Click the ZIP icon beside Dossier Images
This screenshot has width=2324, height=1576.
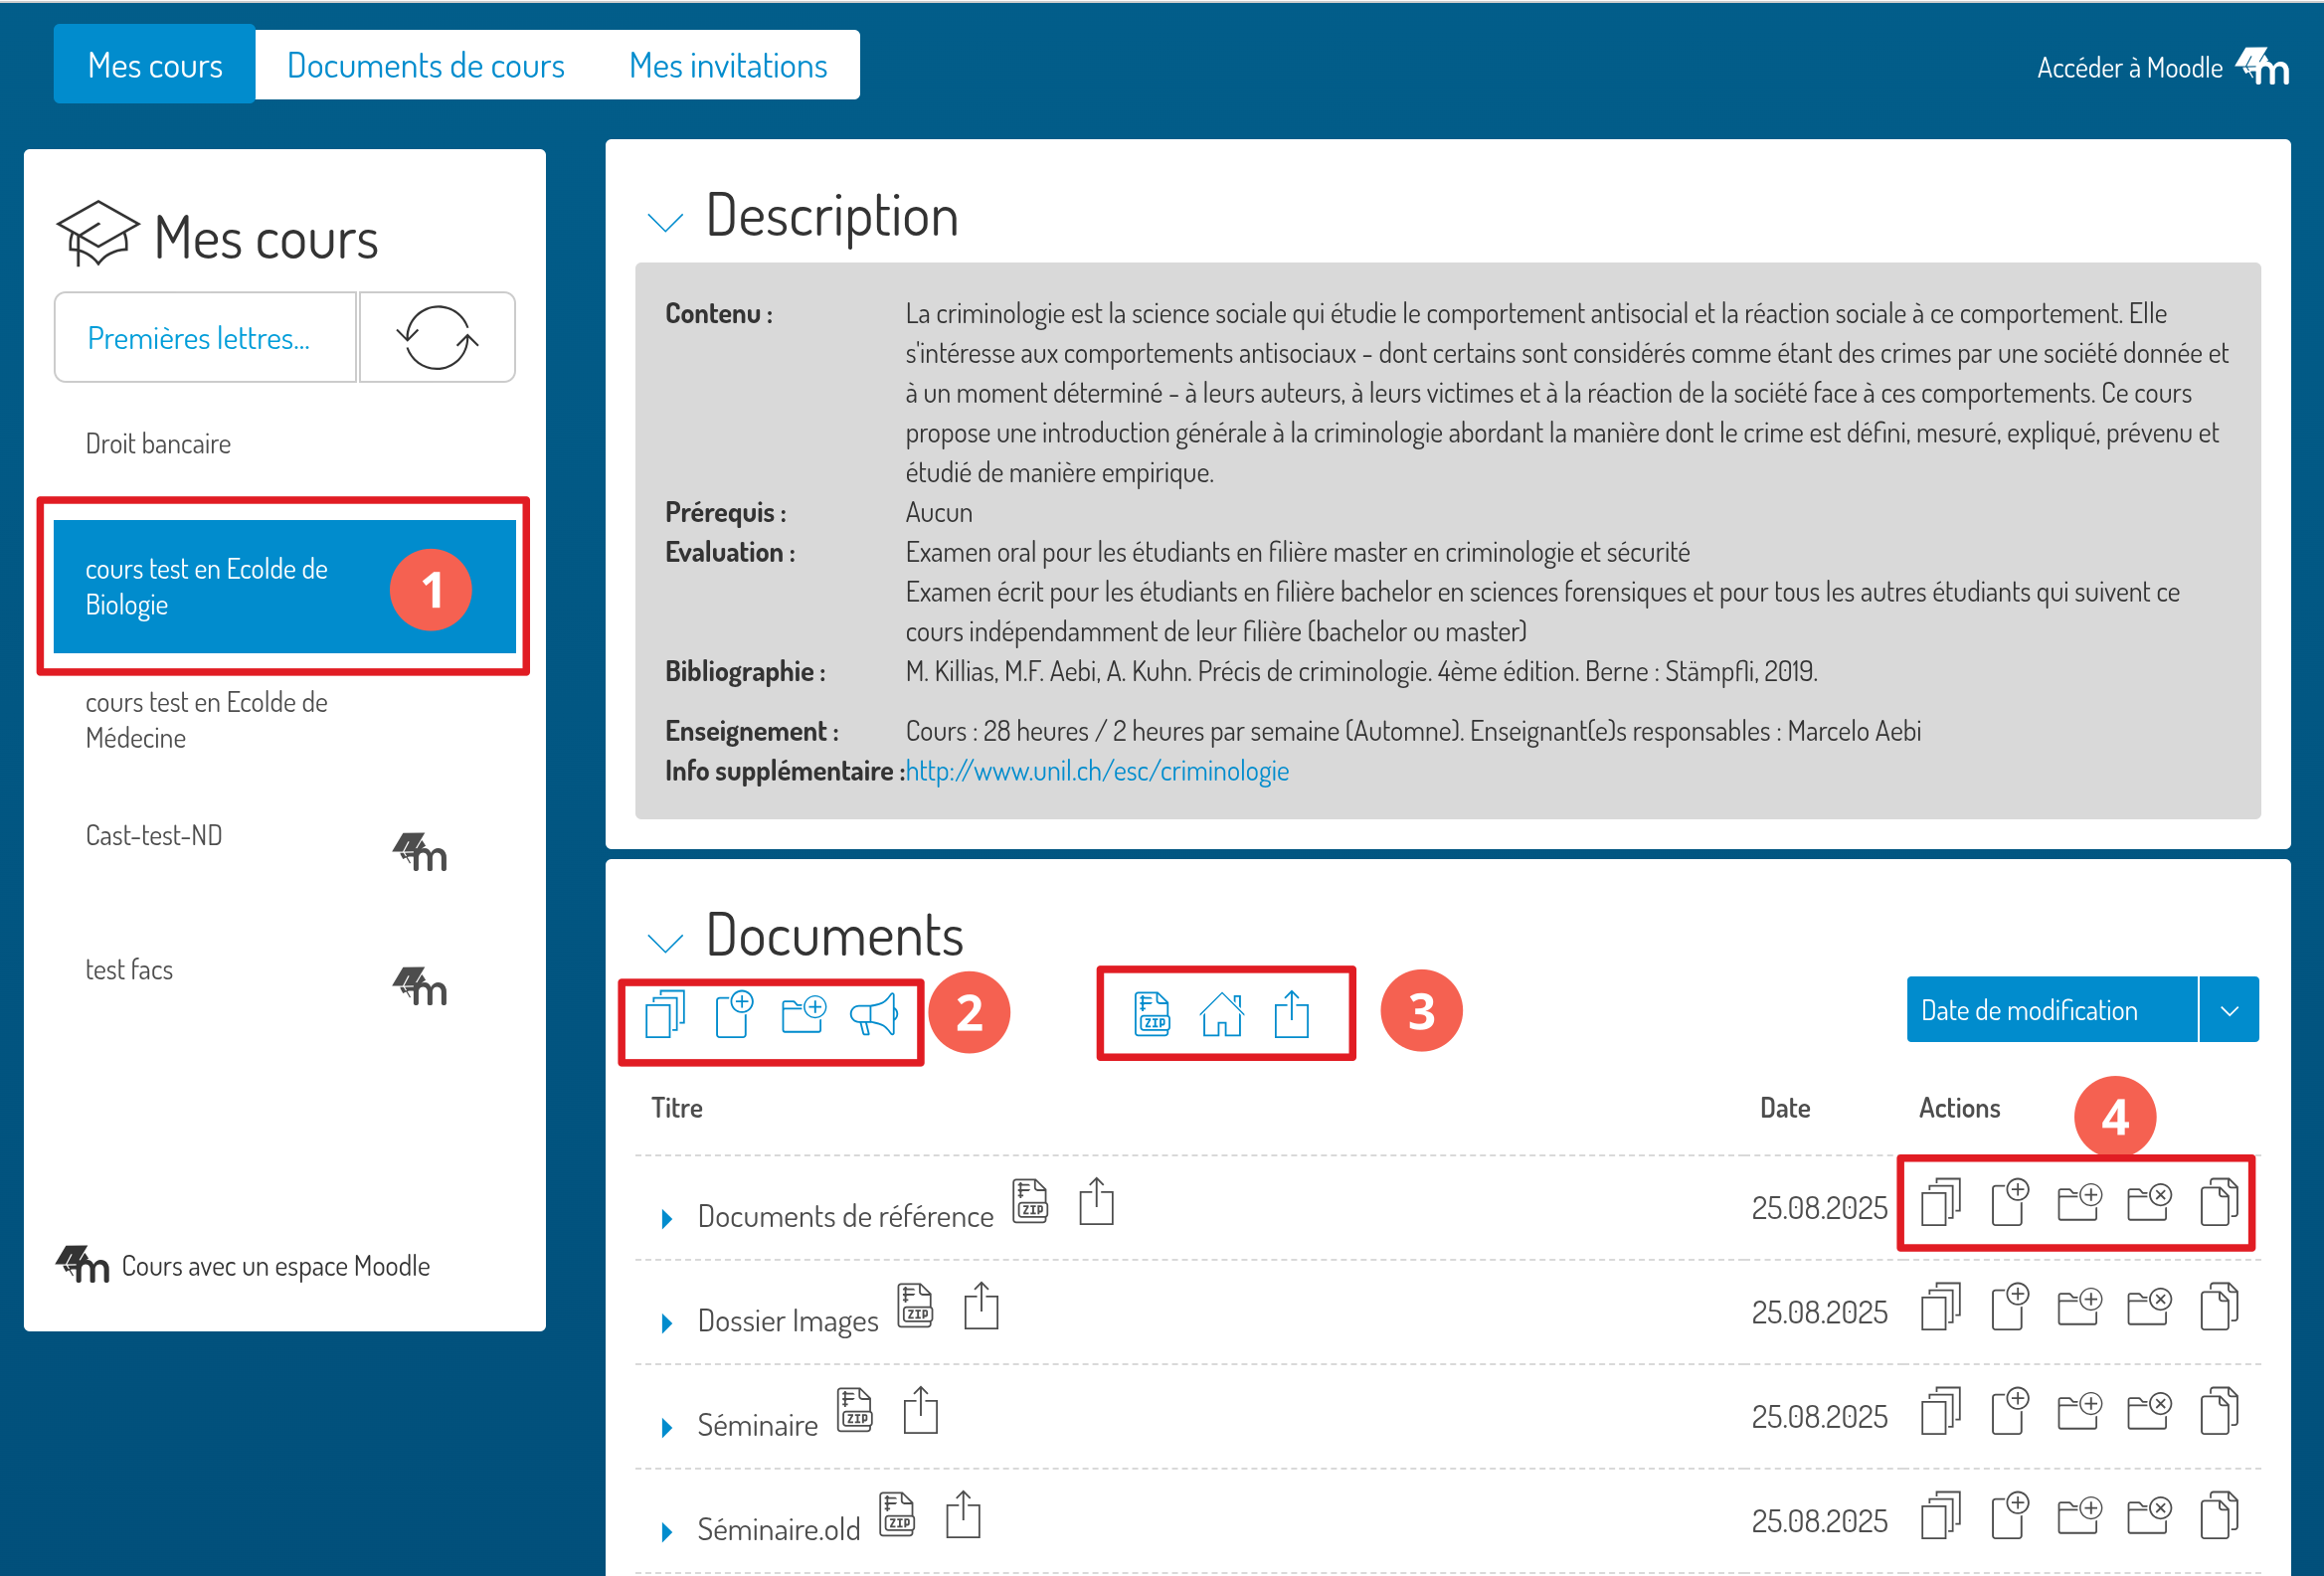pyautogui.click(x=915, y=1306)
